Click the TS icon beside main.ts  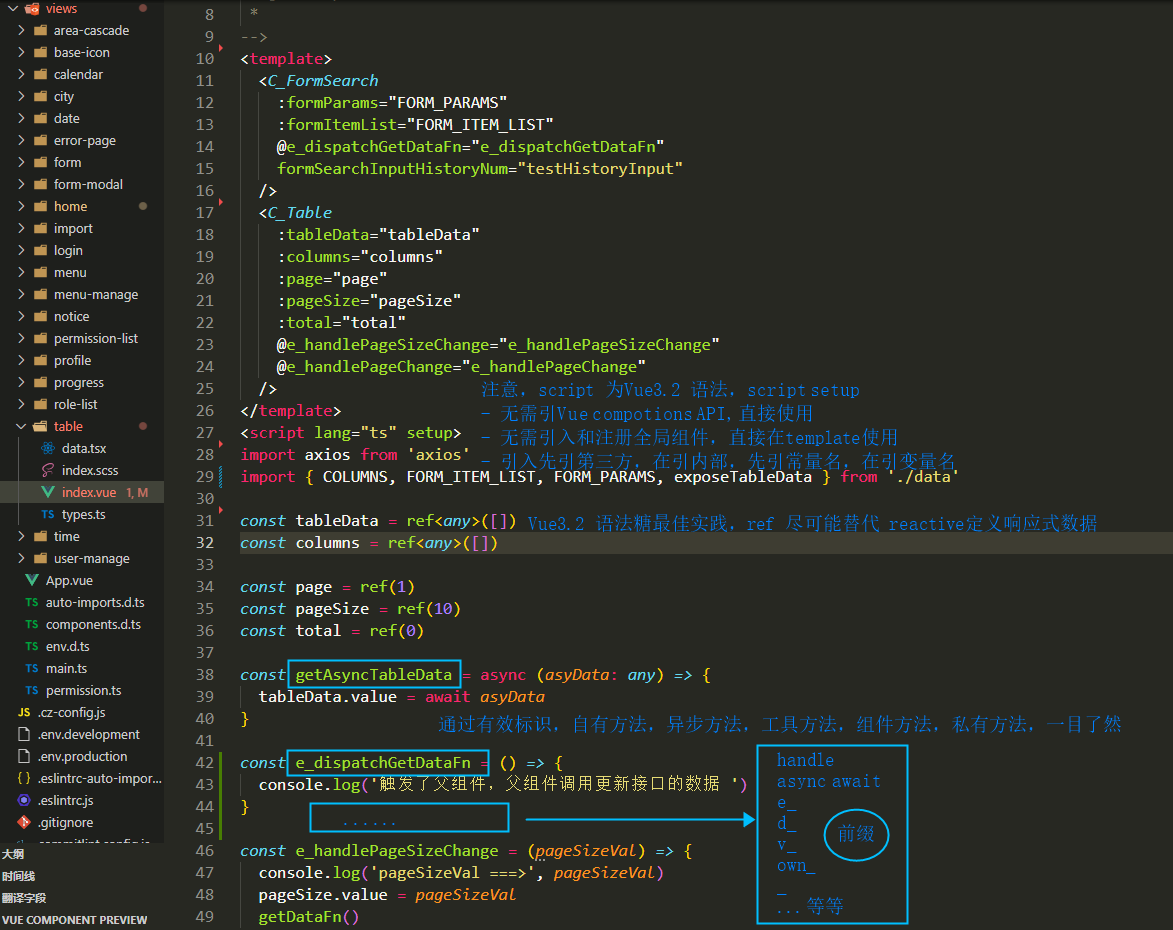point(32,668)
